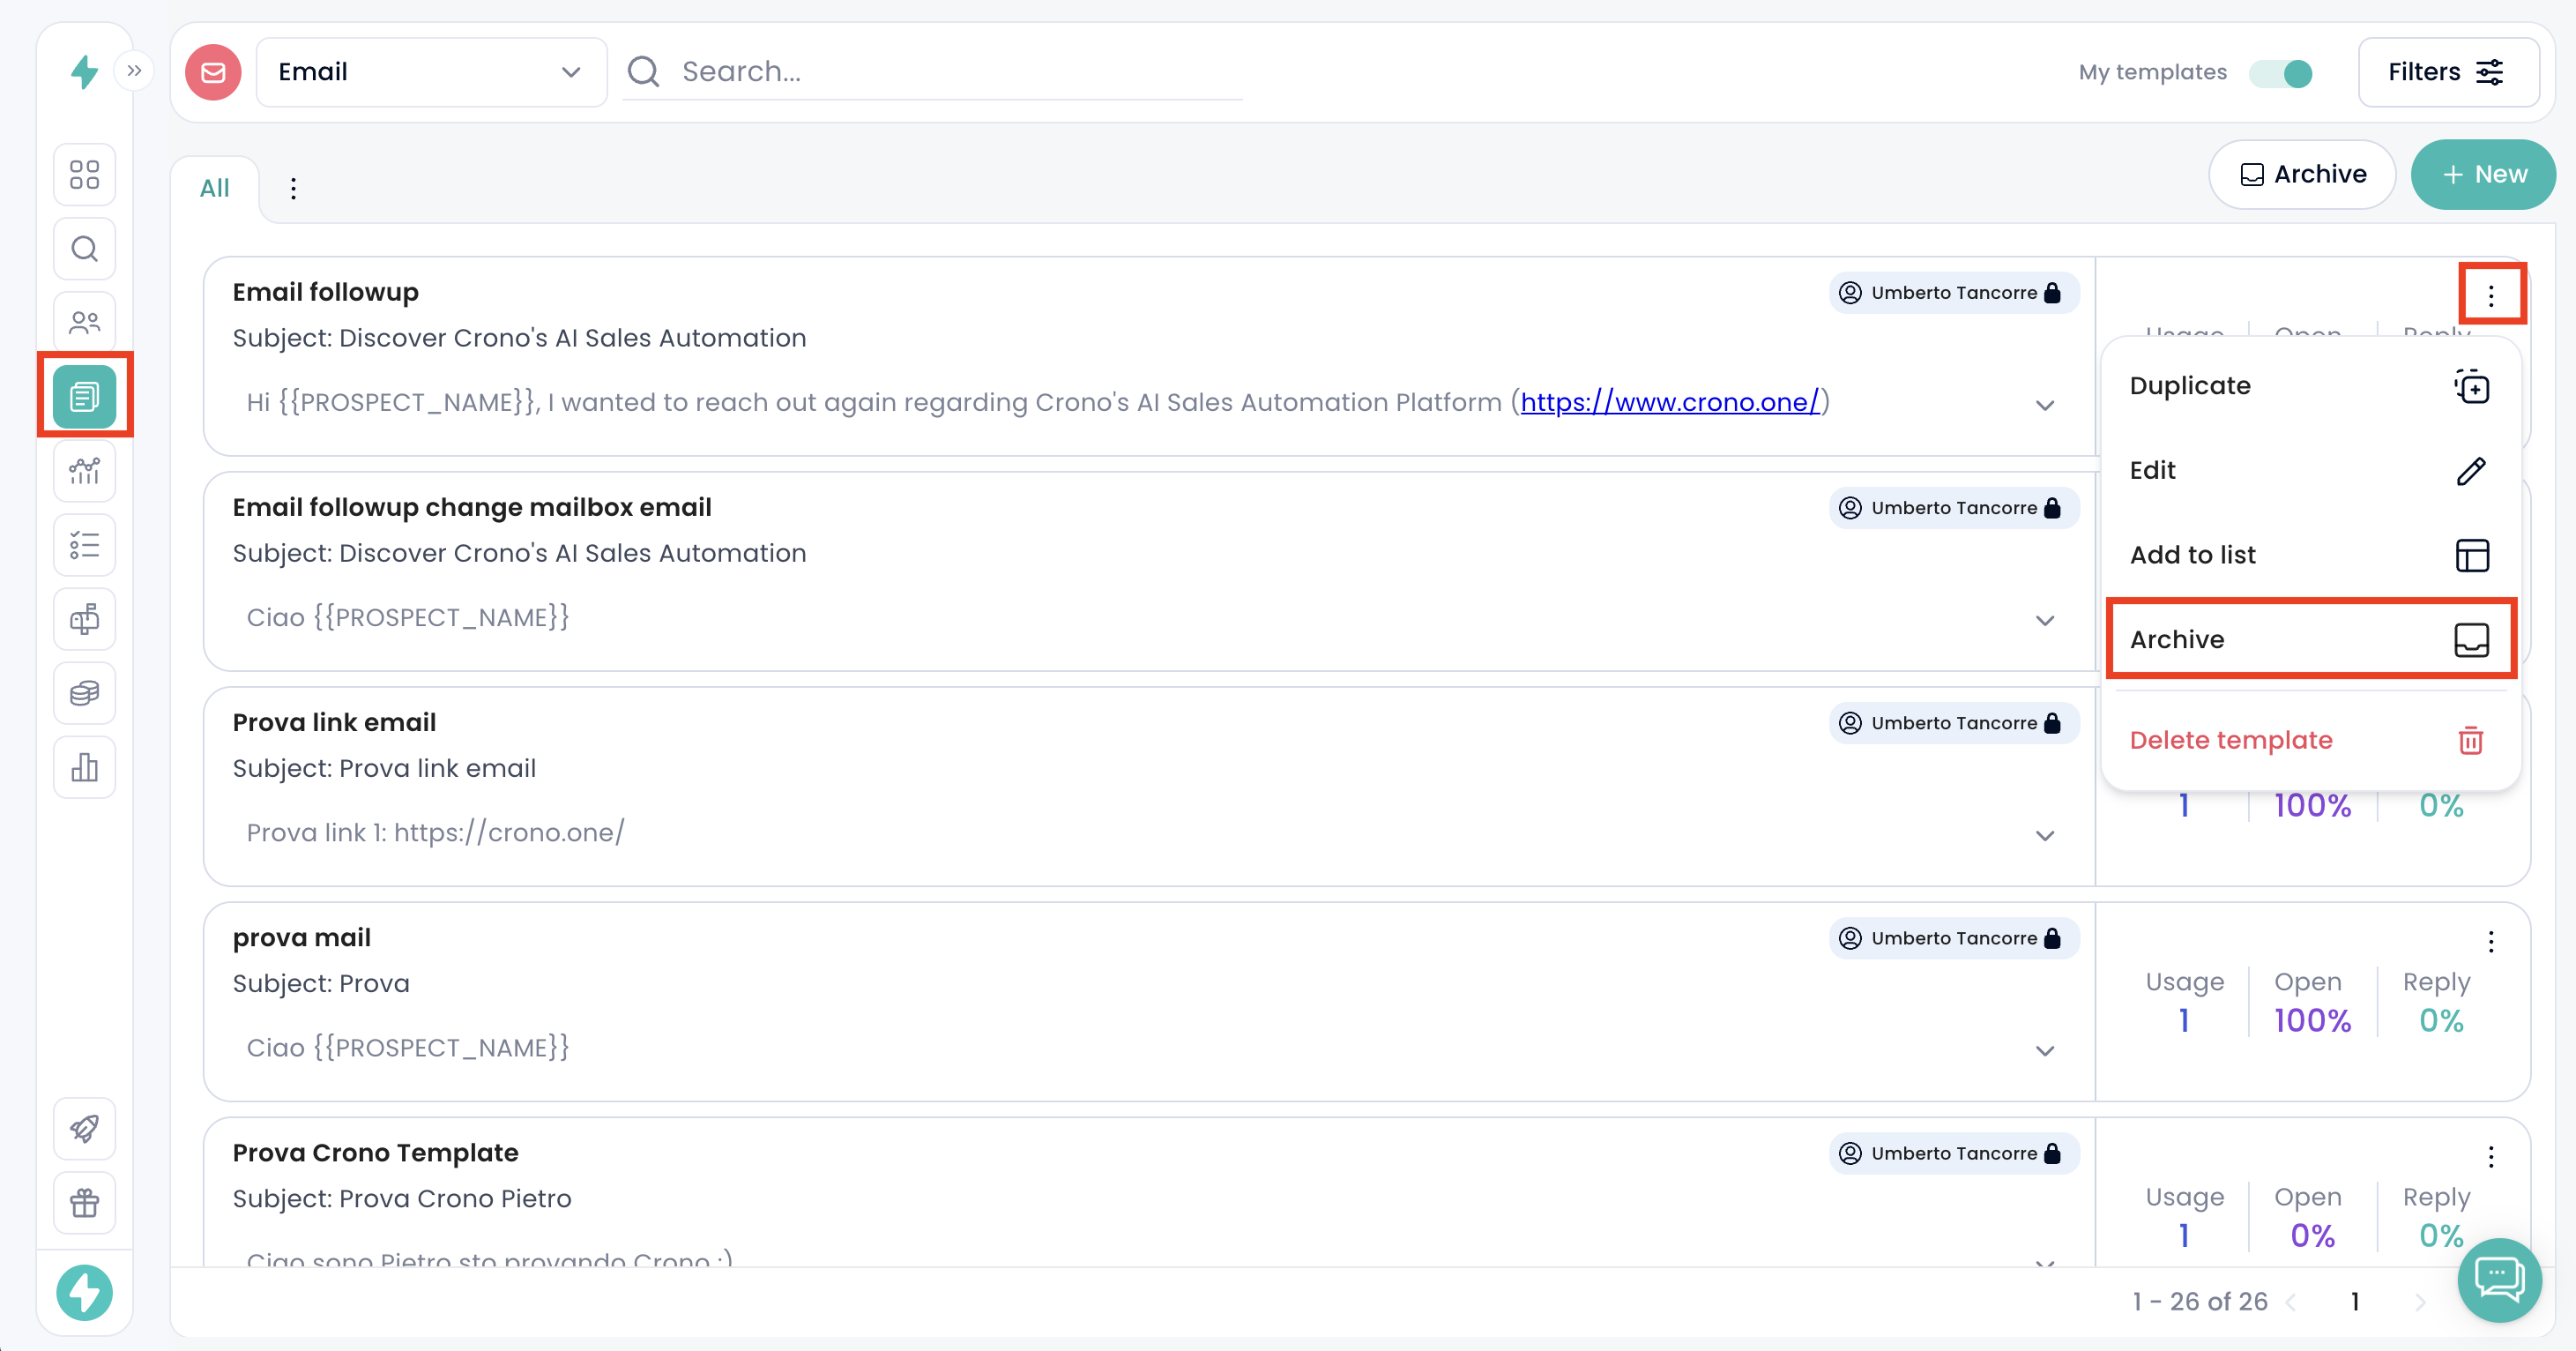Open the contacts people icon in sidebar
This screenshot has height=1351, width=2576.
click(85, 323)
